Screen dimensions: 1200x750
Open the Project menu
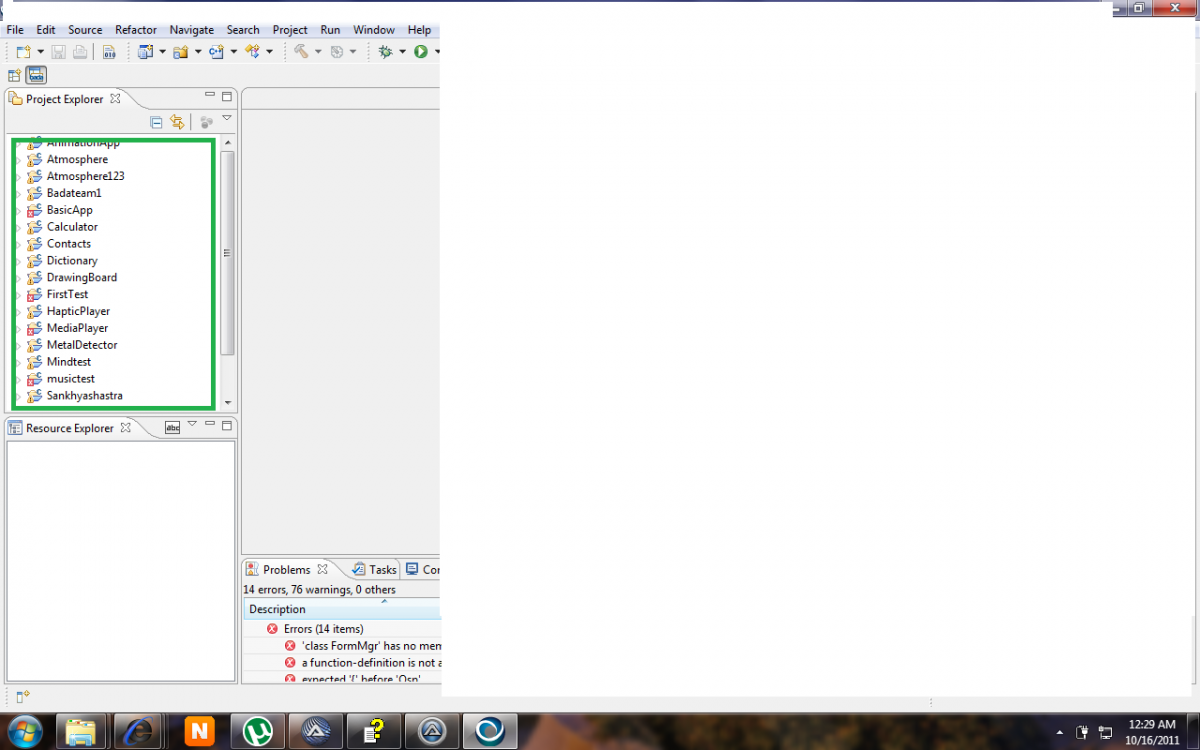click(290, 30)
